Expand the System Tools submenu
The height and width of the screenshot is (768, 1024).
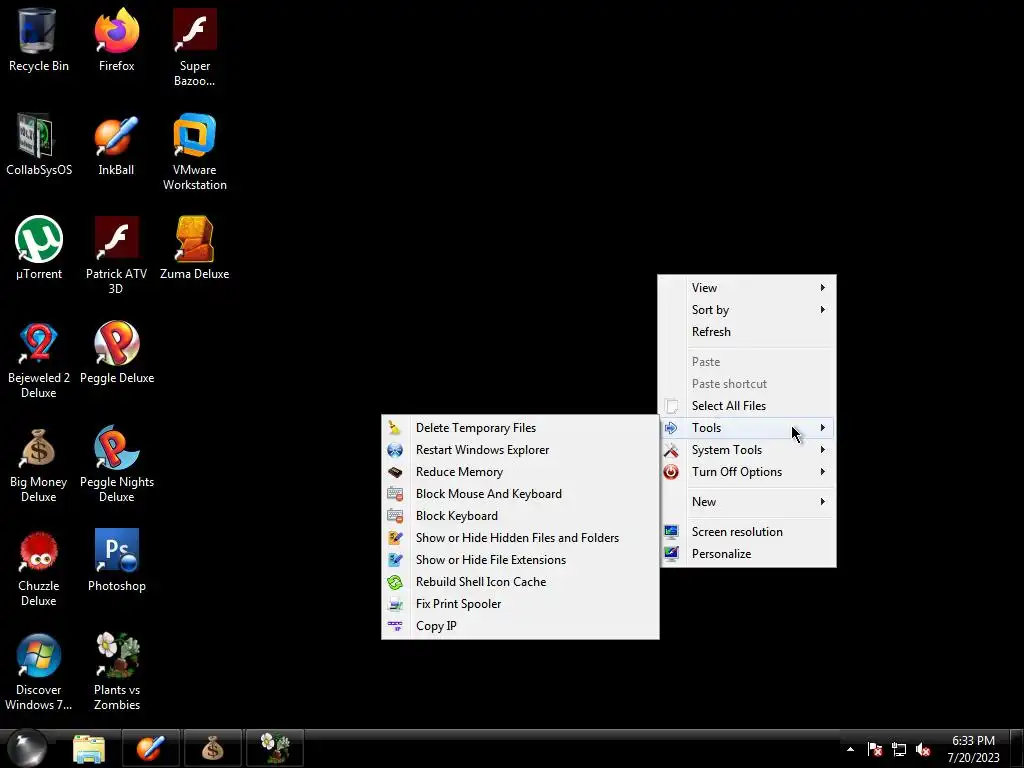click(x=747, y=450)
